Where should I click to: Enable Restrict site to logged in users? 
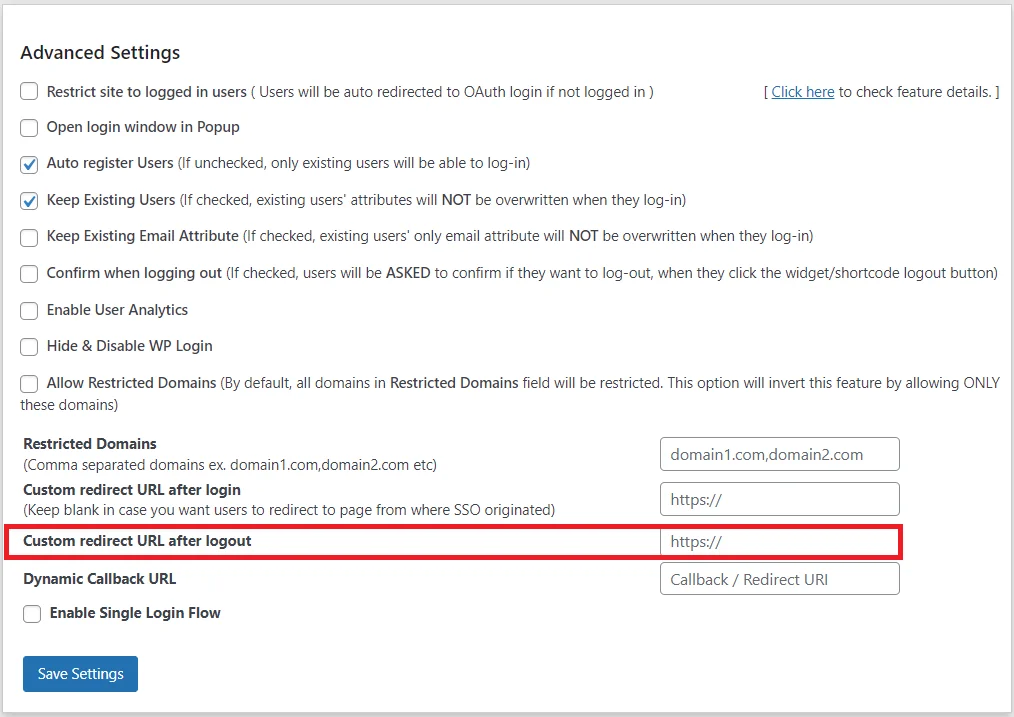pos(29,91)
